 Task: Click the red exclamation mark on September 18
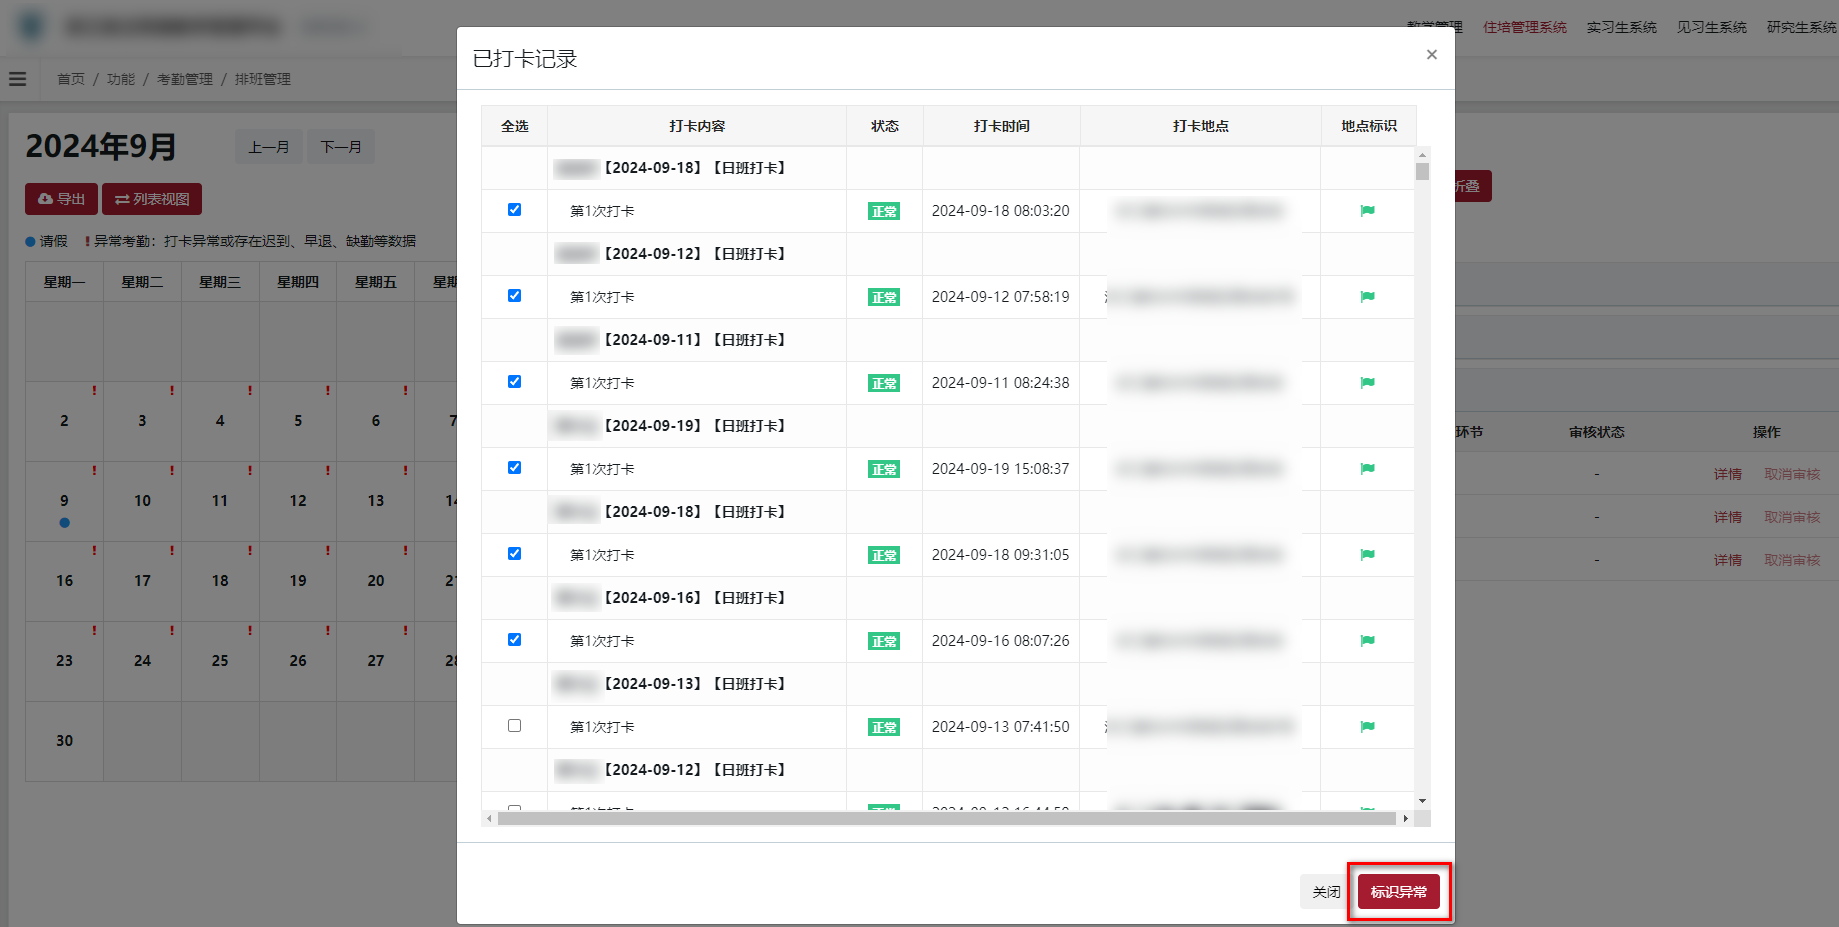(x=250, y=551)
